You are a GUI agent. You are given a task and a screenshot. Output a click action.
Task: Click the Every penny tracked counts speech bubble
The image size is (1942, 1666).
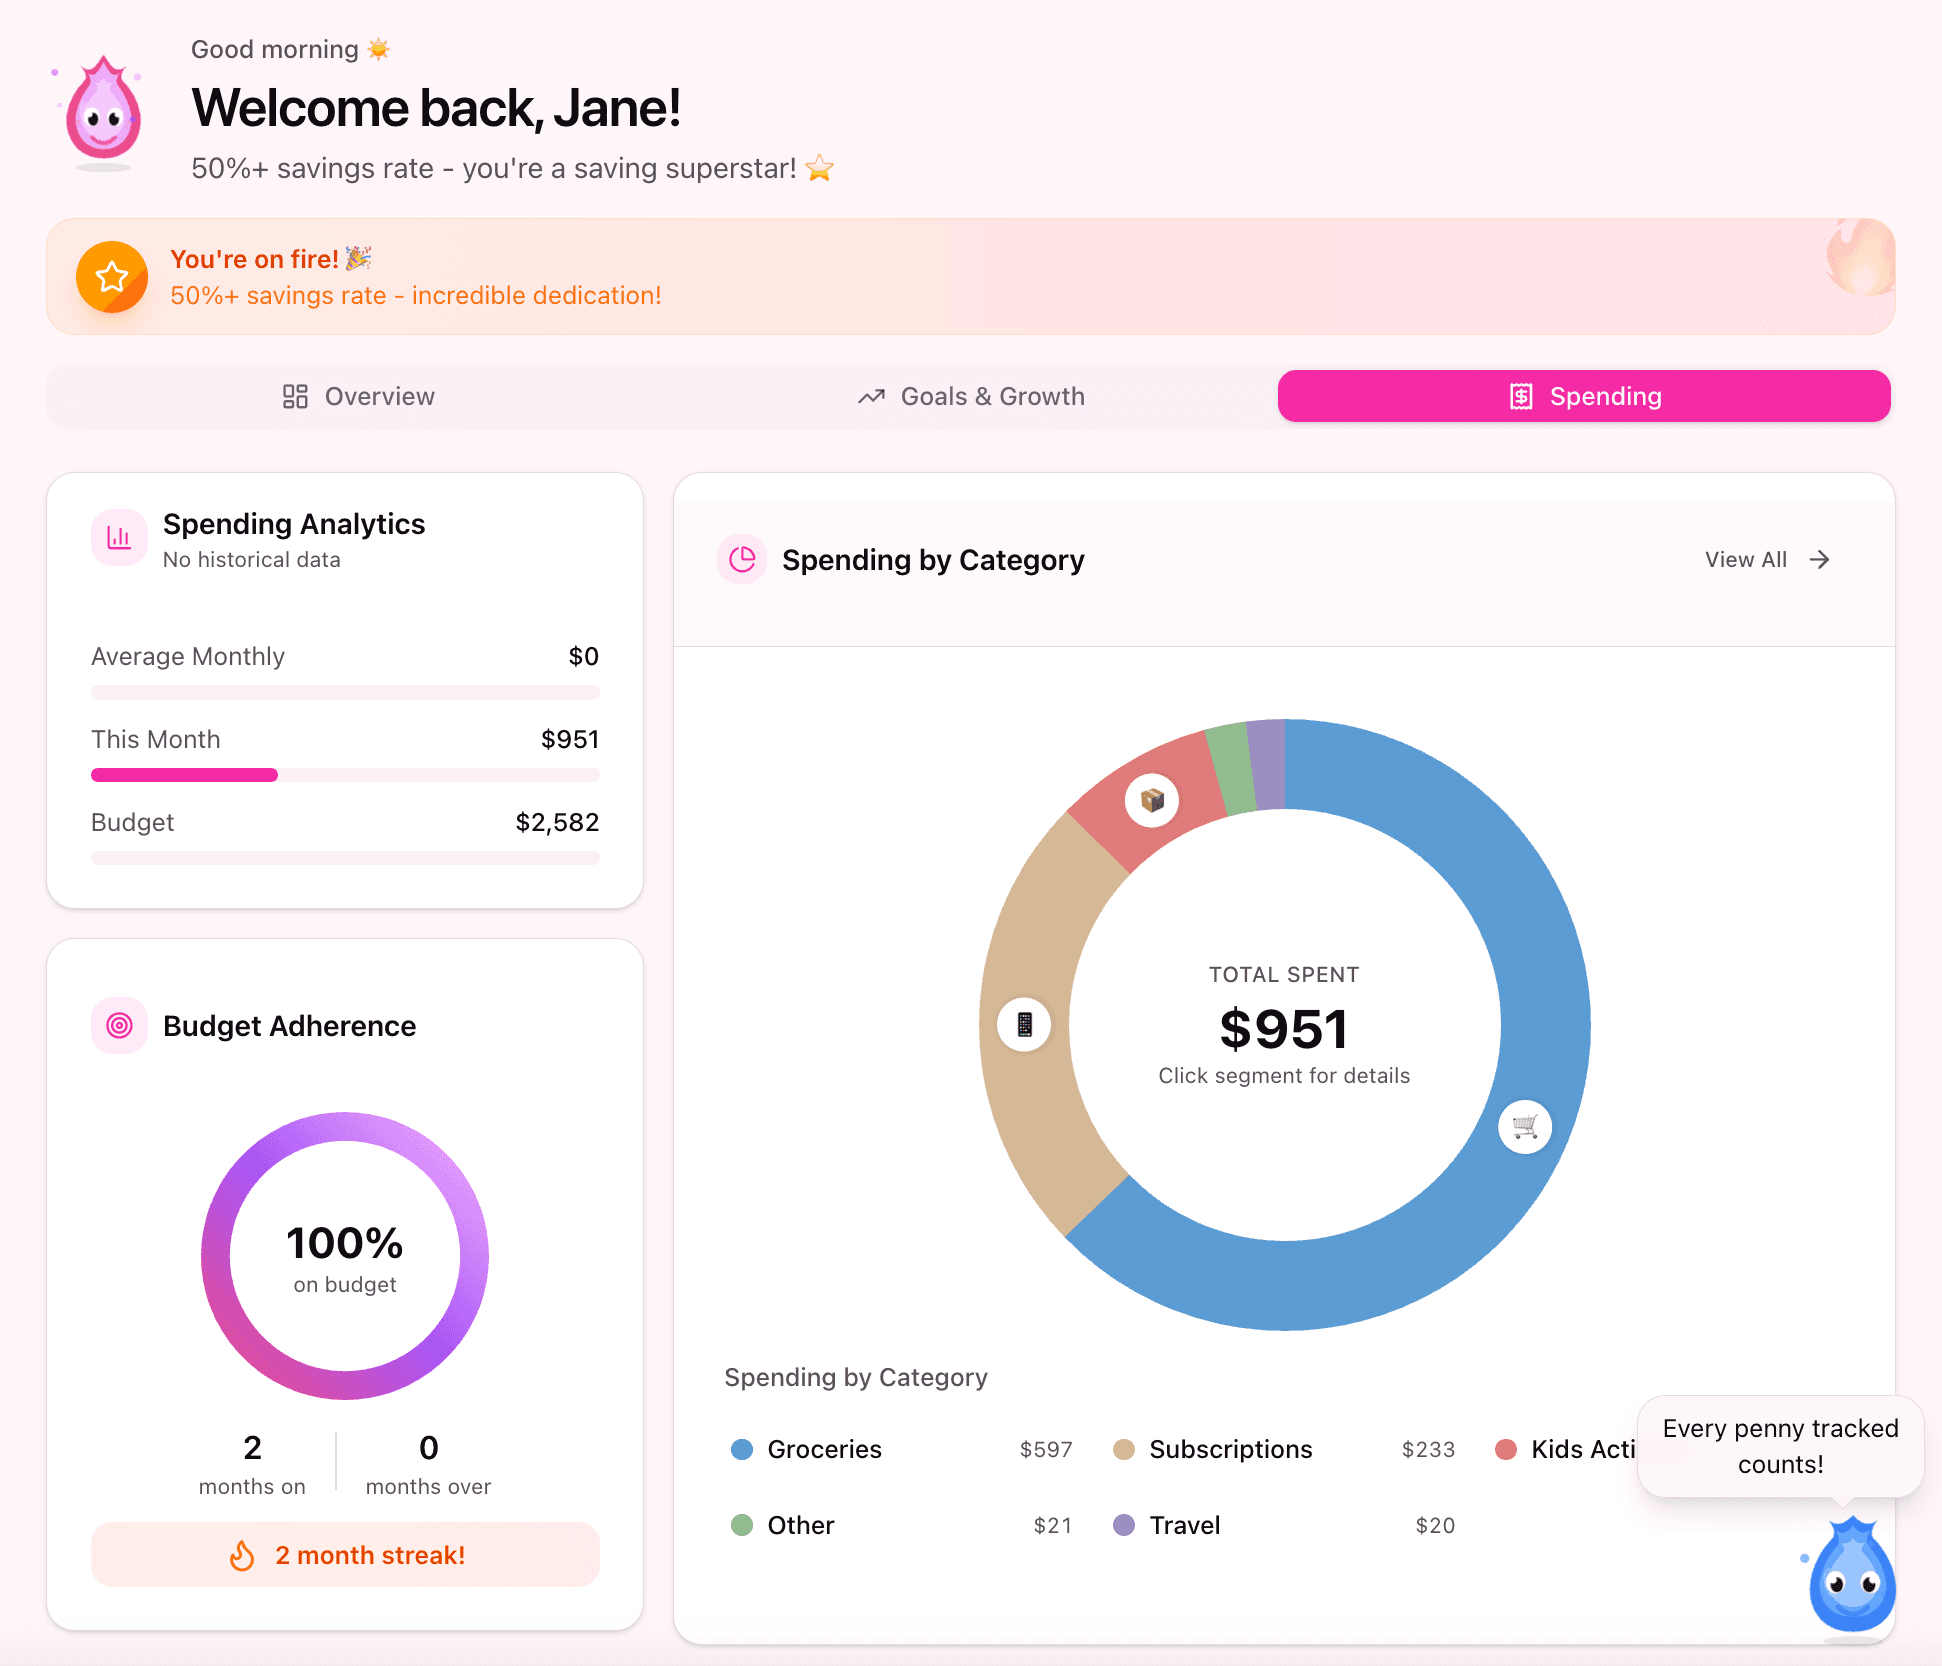coord(1779,1446)
